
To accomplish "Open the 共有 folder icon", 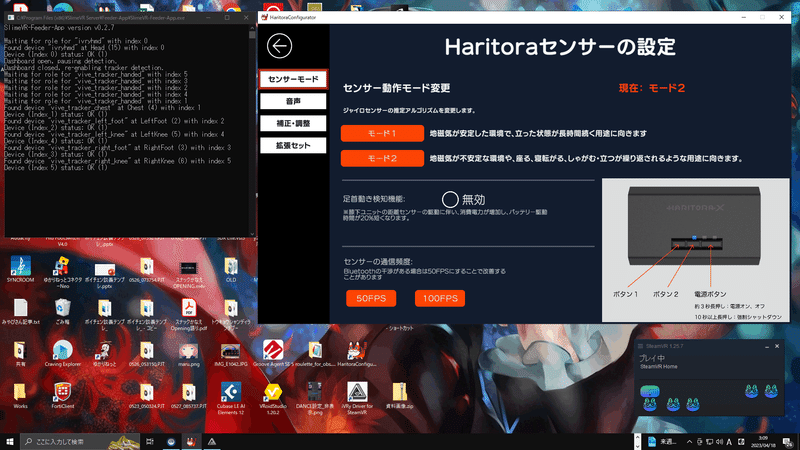I will [20, 354].
